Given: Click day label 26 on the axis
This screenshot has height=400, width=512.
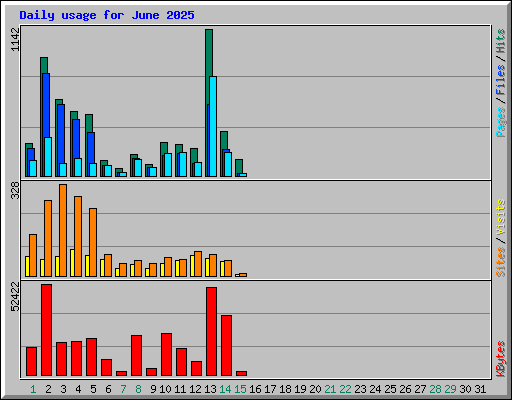Looking at the screenshot, I should pos(405,389).
